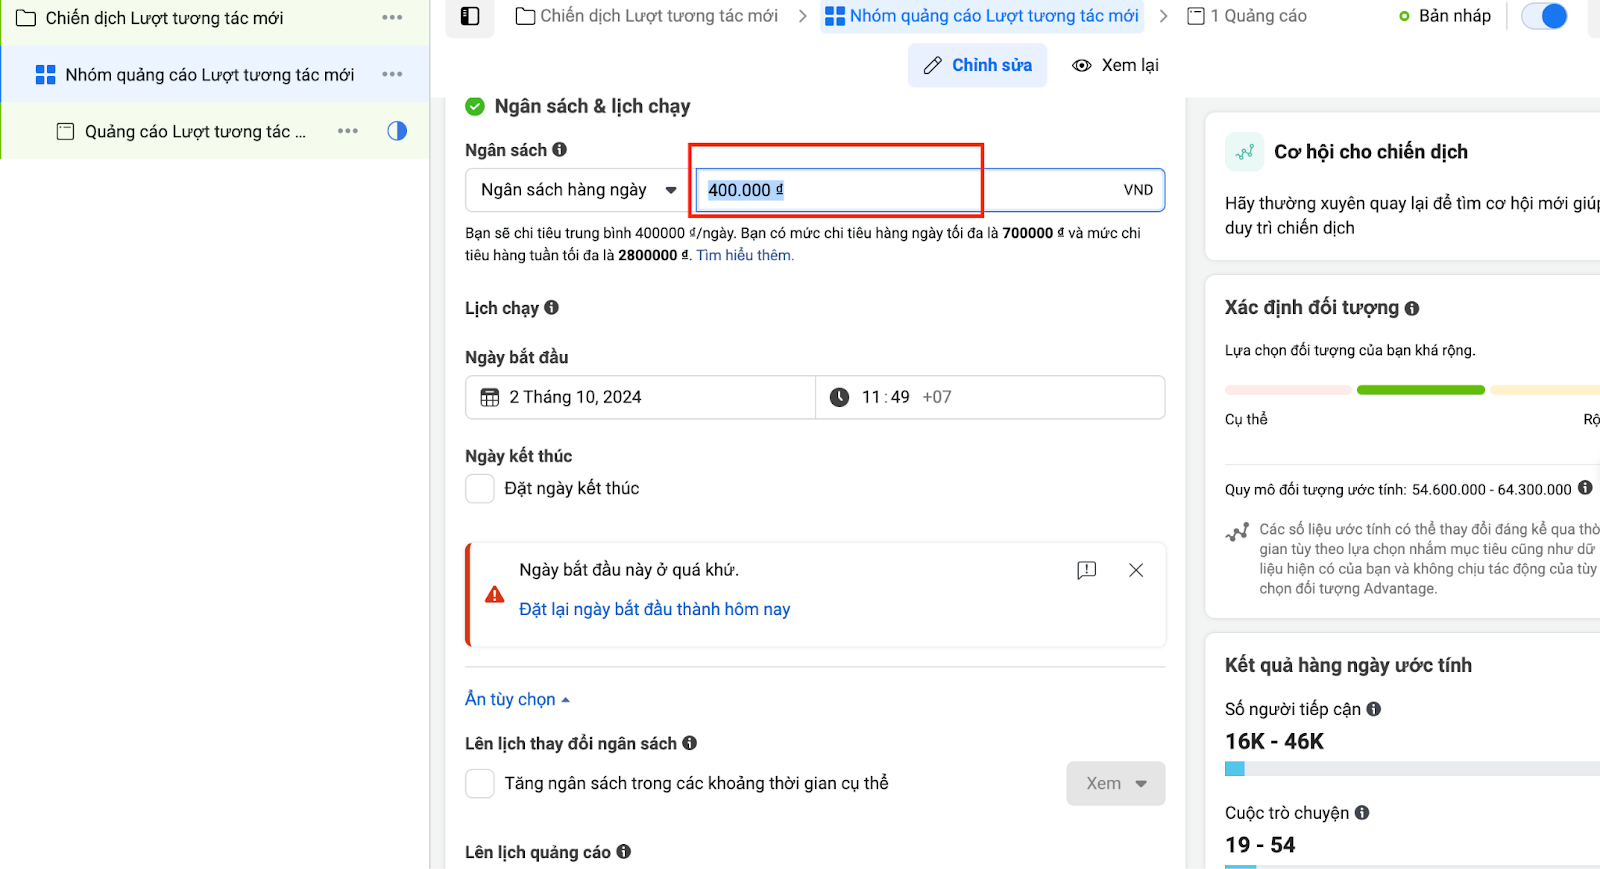
Task: Click the feedback flag icon in the warning box
Action: point(1087,570)
